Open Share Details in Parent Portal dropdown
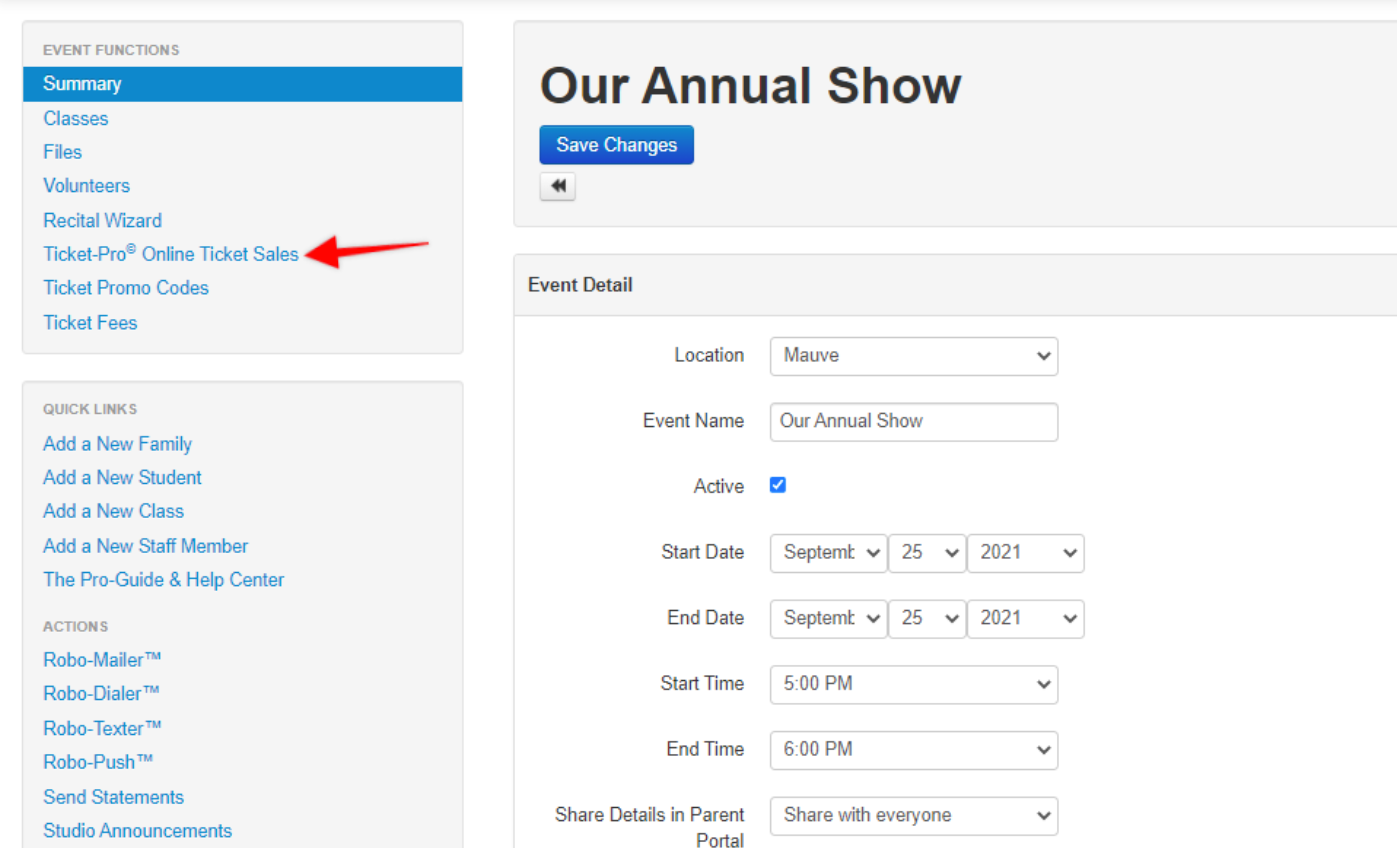The image size is (1400, 848). (914, 816)
